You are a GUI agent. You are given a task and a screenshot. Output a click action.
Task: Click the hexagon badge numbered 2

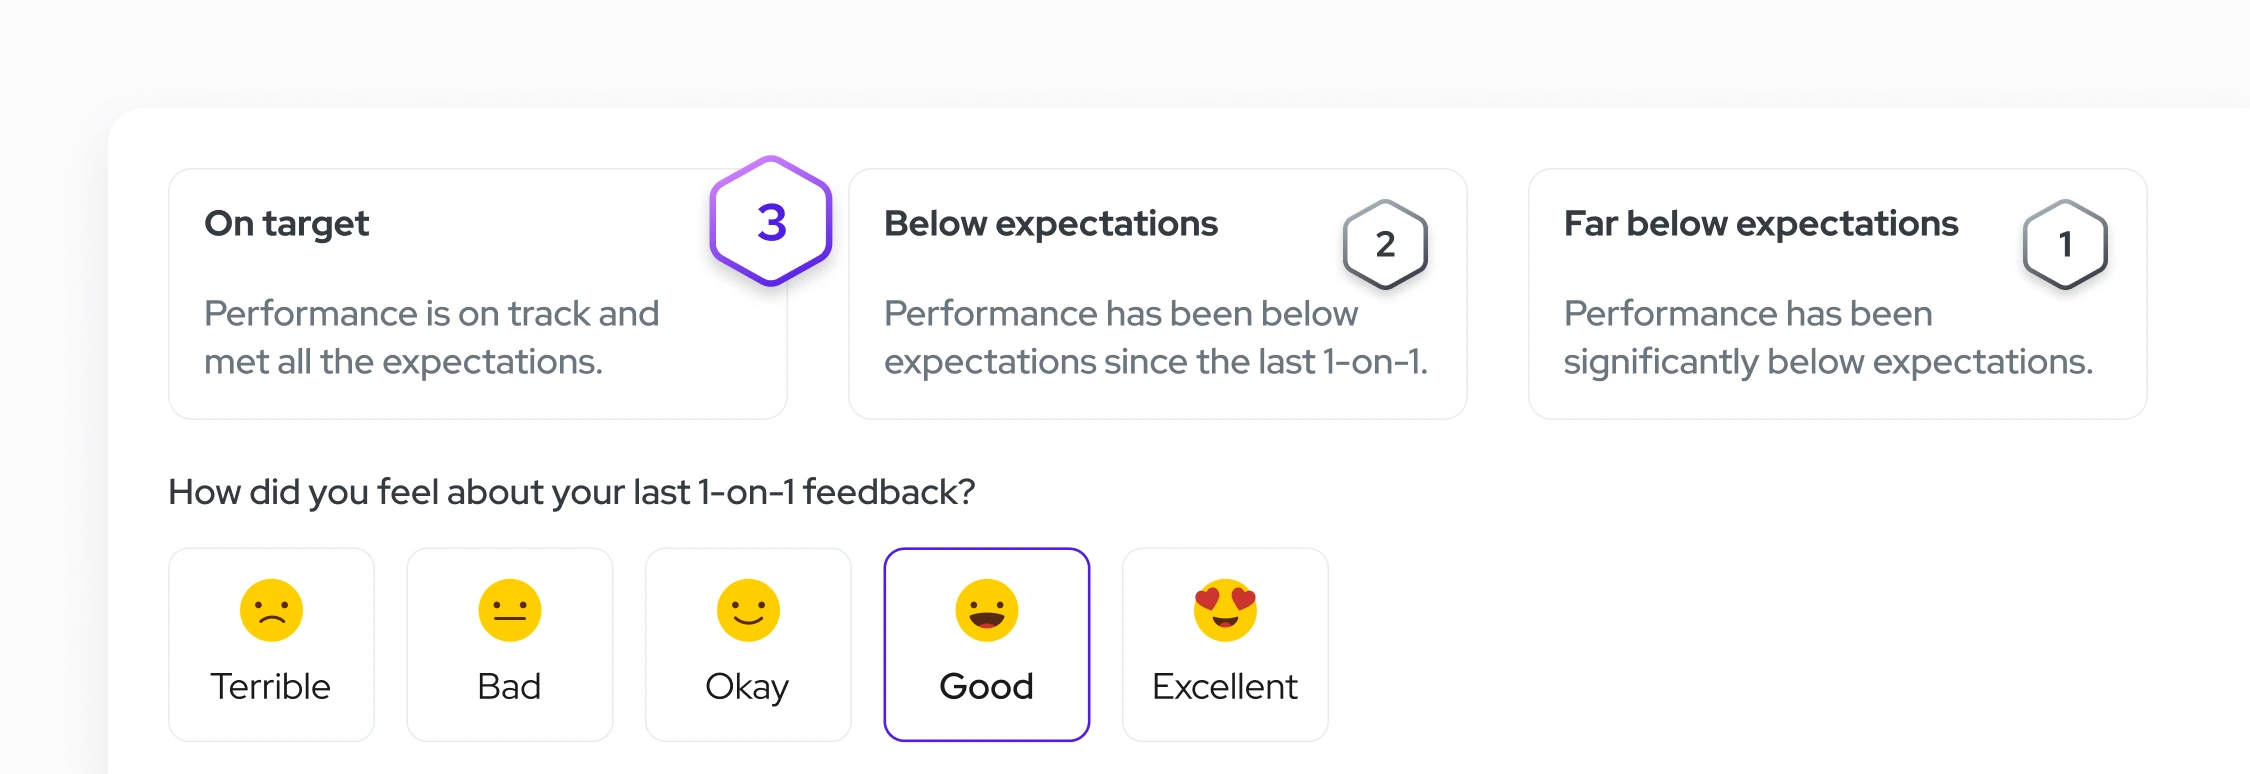pyautogui.click(x=1385, y=244)
